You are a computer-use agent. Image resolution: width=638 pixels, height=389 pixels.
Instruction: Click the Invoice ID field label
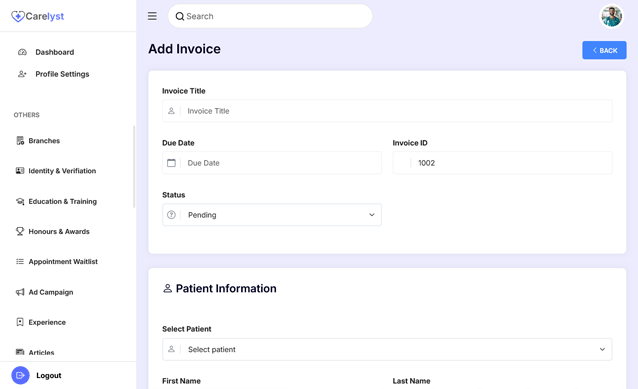click(x=410, y=143)
